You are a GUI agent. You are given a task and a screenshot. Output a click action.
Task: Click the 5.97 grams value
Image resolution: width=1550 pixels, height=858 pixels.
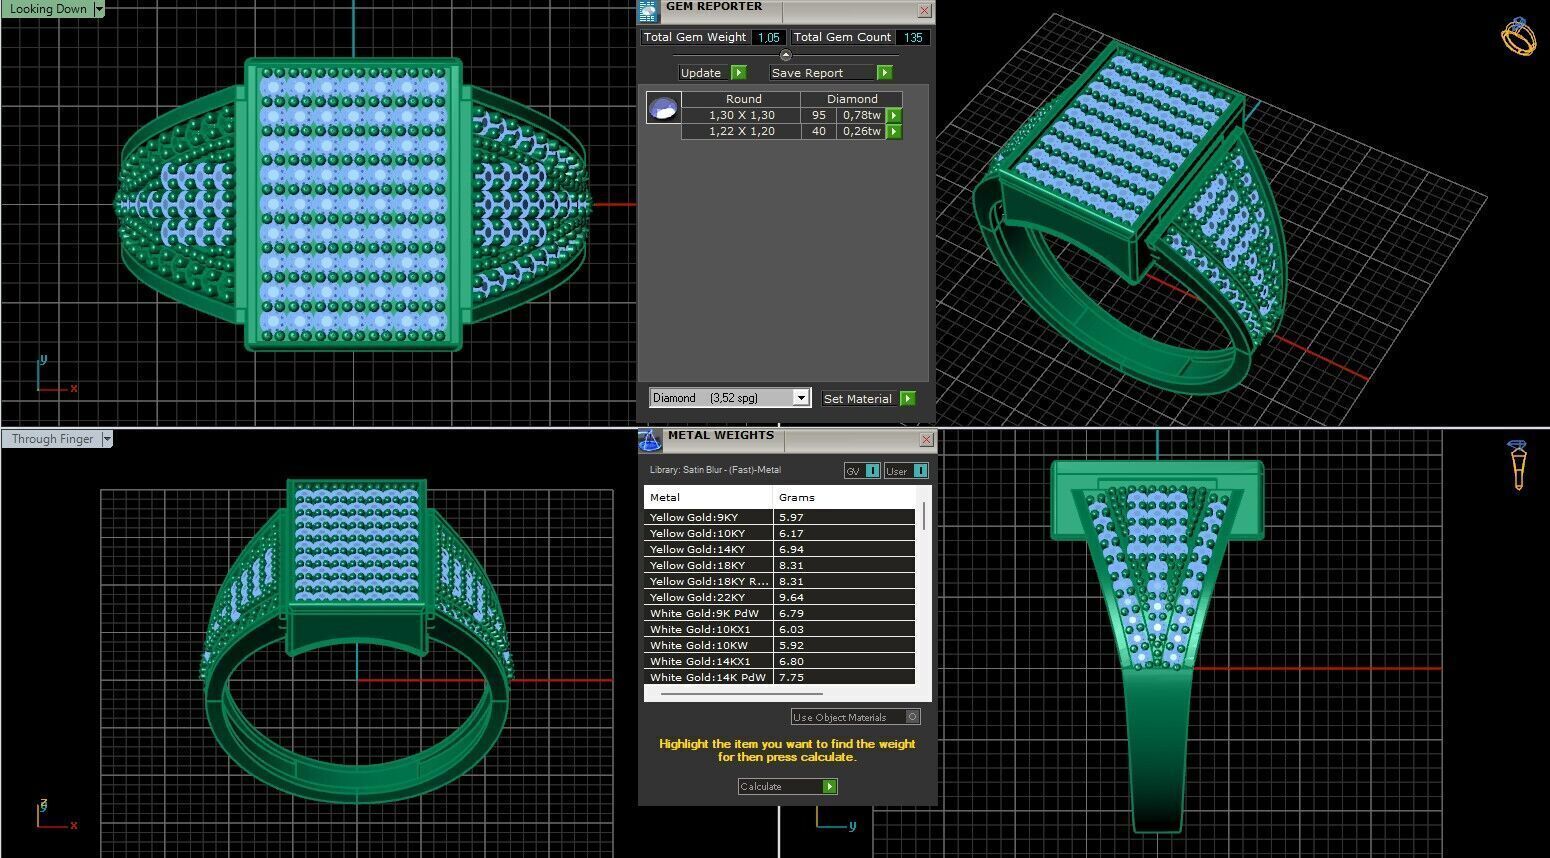tap(791, 517)
